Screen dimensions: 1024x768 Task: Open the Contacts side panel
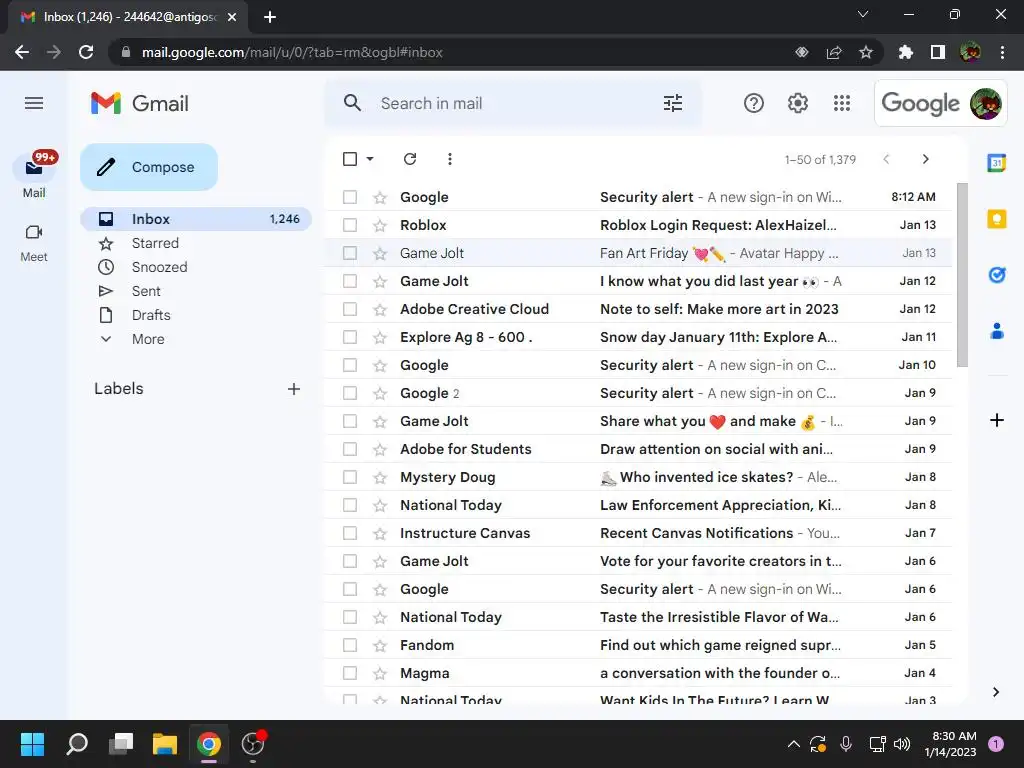(997, 331)
